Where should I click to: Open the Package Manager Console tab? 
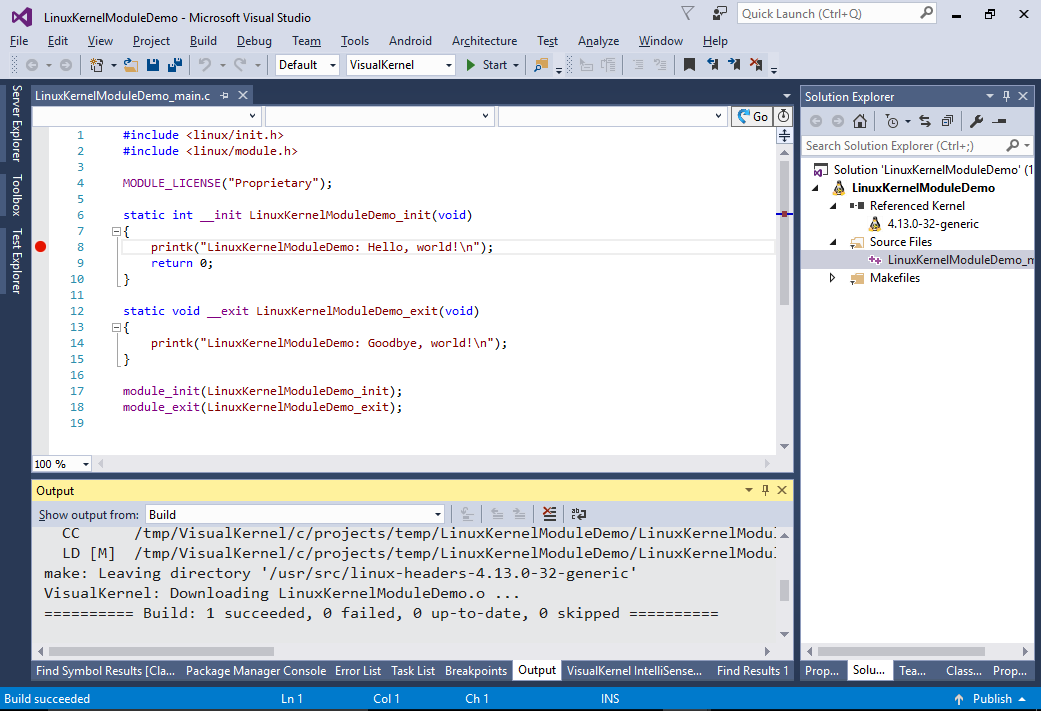tap(256, 671)
